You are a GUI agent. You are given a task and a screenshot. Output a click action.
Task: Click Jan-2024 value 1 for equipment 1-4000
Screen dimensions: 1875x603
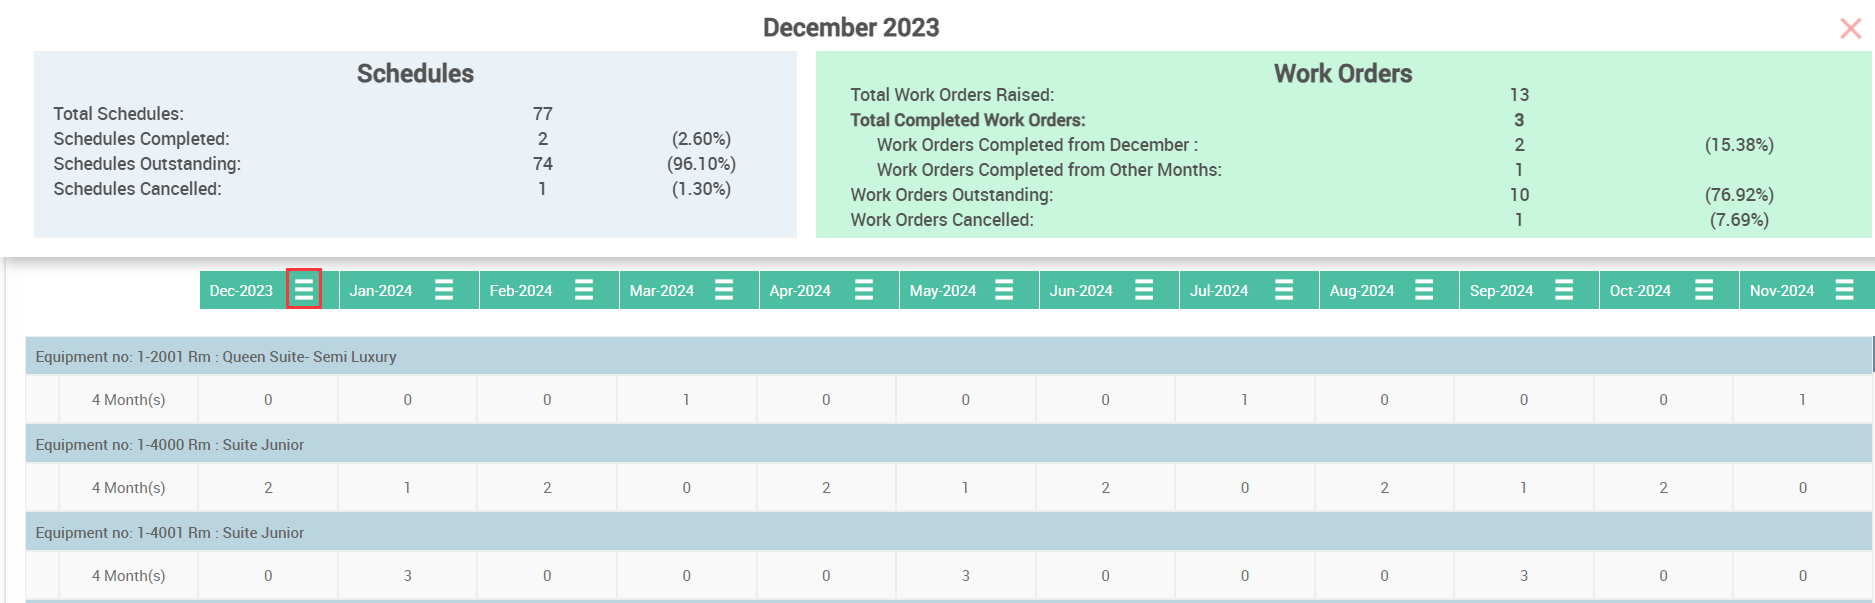[407, 488]
